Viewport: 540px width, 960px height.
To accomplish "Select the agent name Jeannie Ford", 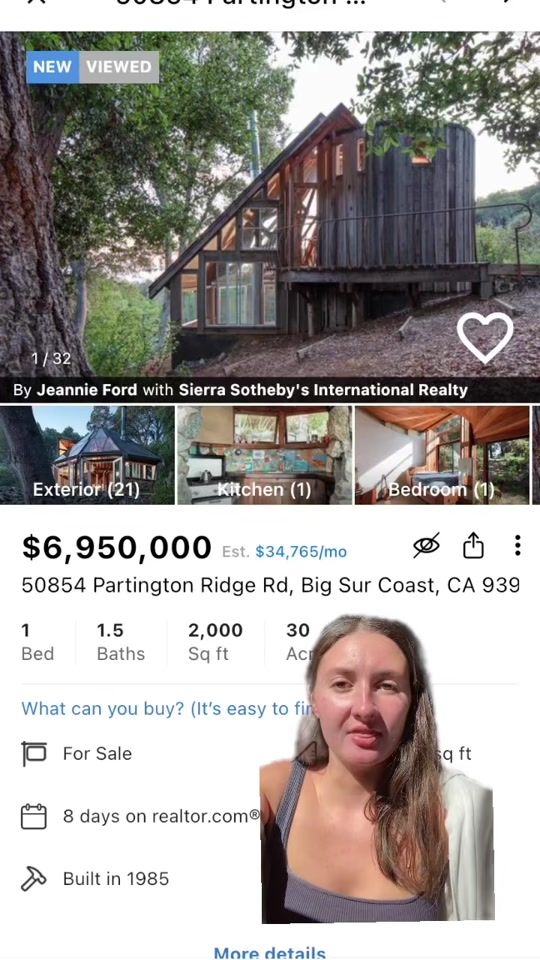I will pyautogui.click(x=87, y=390).
